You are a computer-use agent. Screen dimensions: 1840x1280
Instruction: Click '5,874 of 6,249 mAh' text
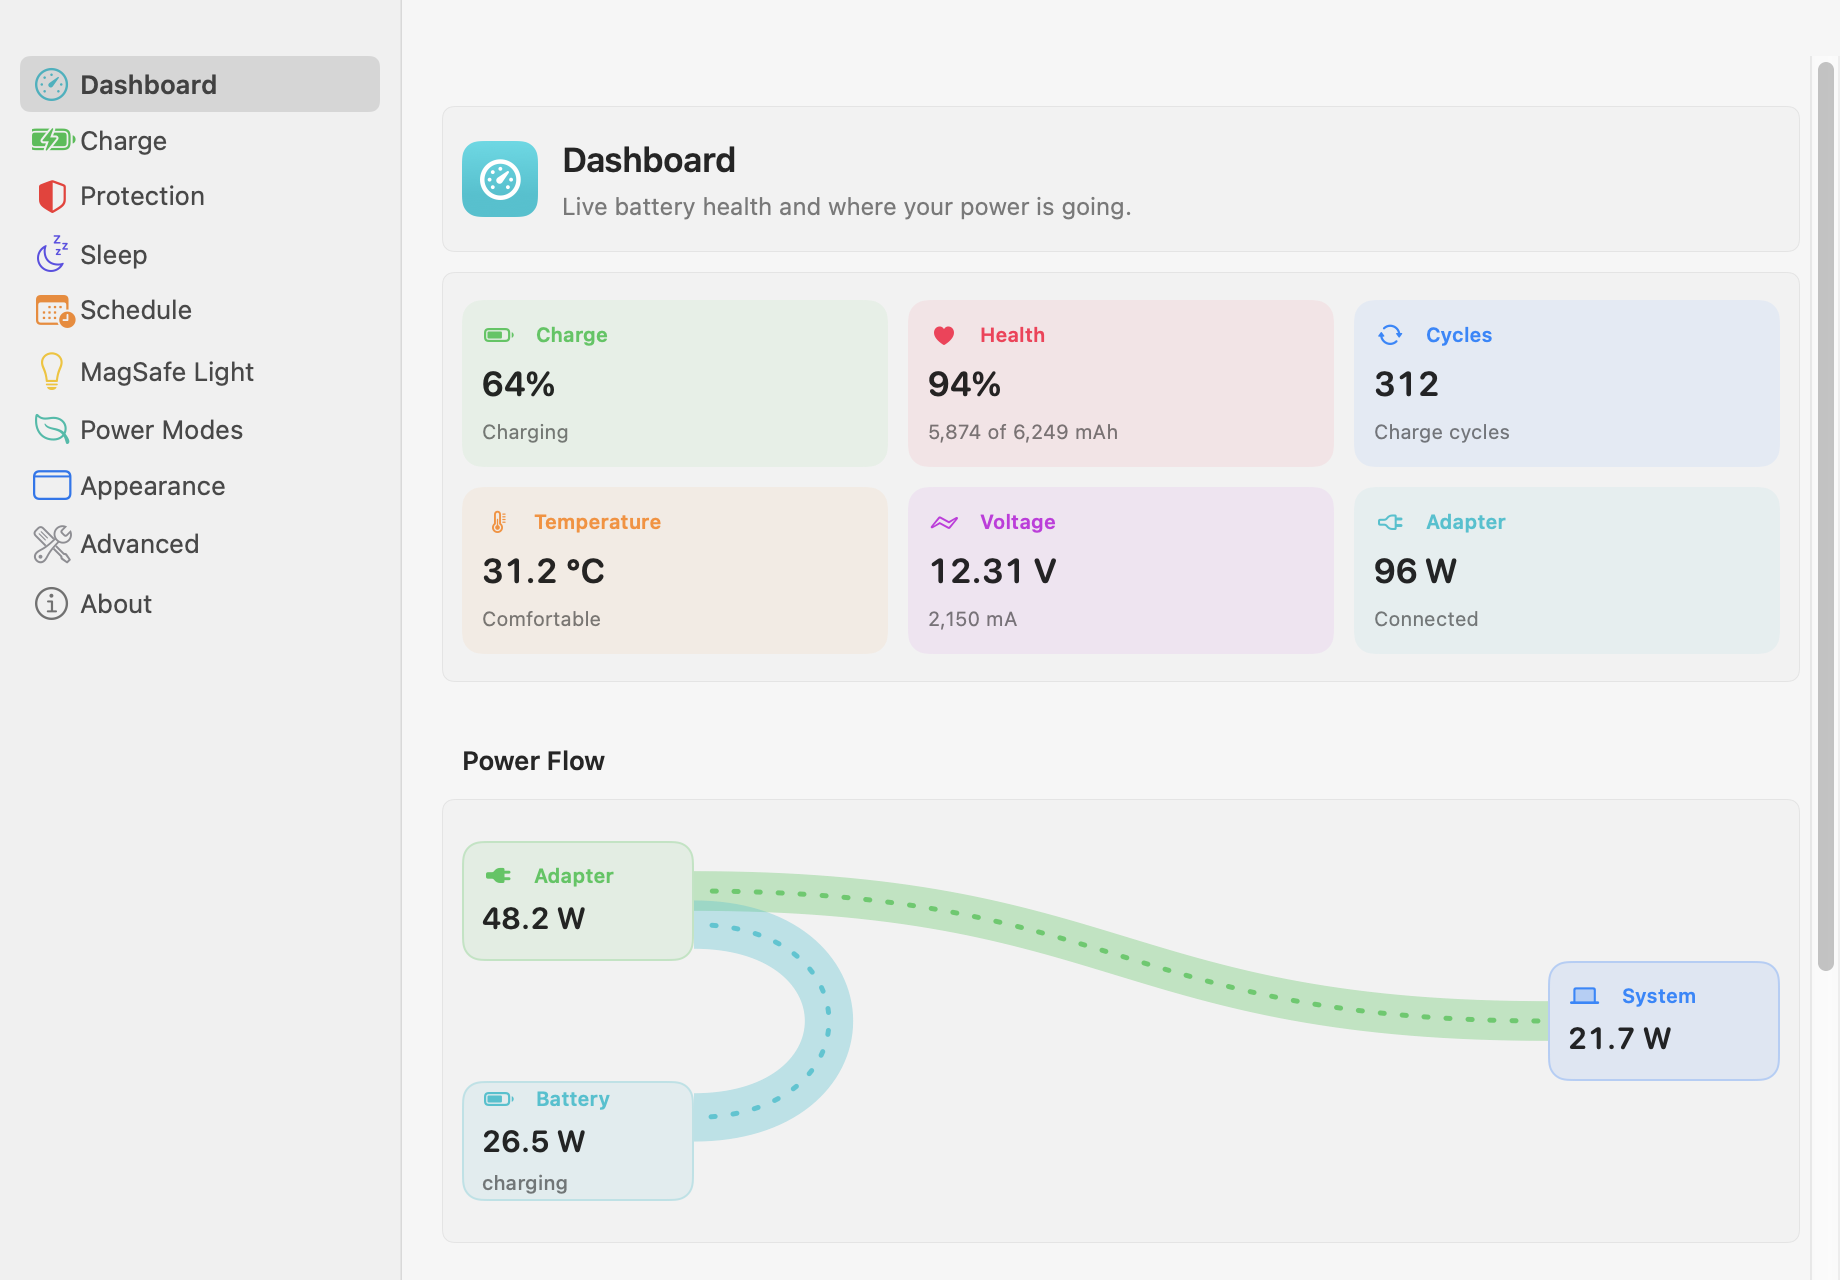1023,432
